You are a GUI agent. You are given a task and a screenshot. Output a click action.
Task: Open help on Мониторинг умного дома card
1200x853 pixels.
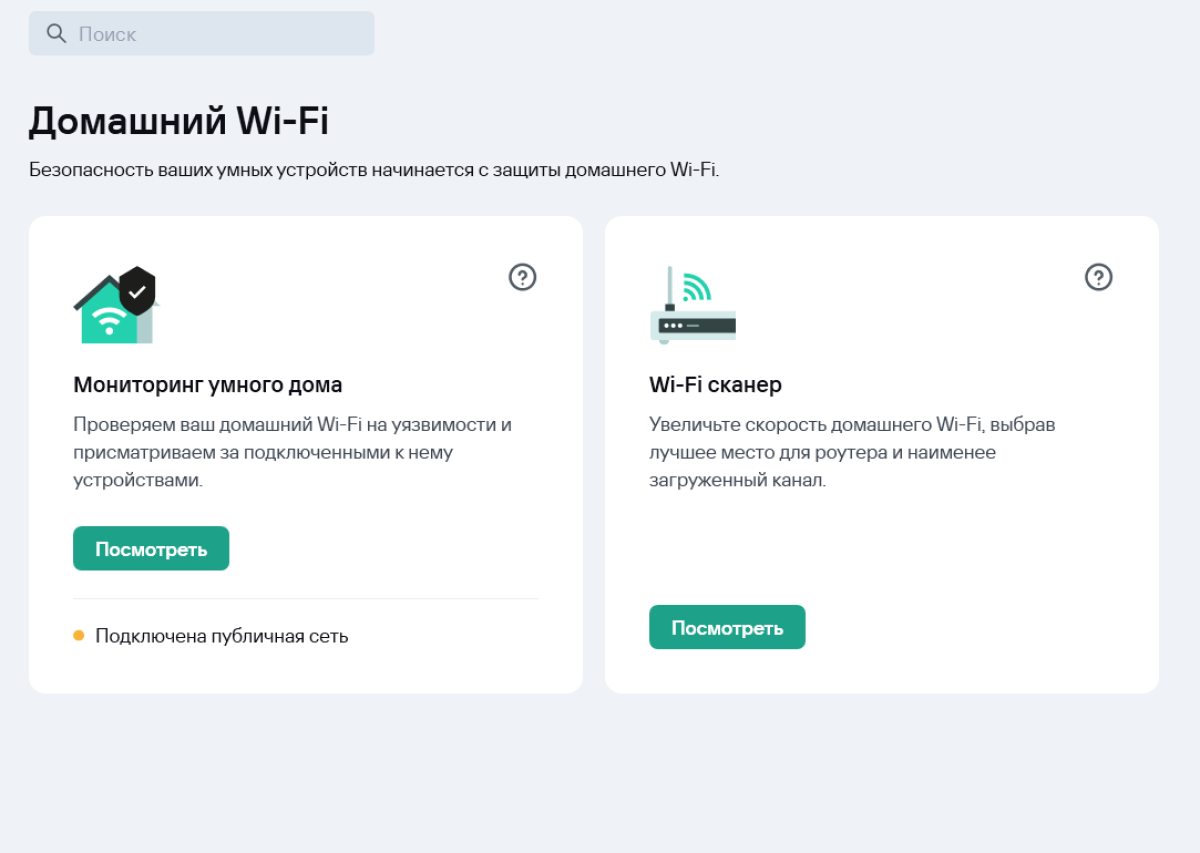click(521, 277)
